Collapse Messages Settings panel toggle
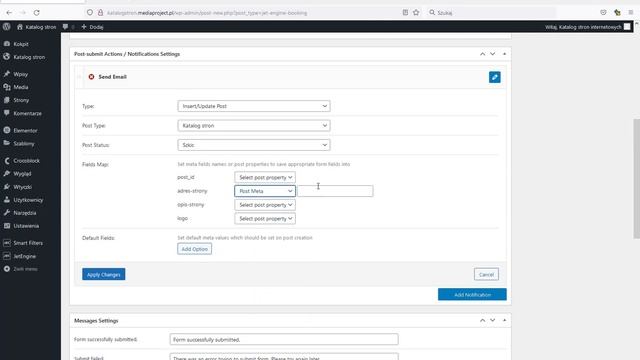Viewport: 640px width, 360px height. (504, 320)
